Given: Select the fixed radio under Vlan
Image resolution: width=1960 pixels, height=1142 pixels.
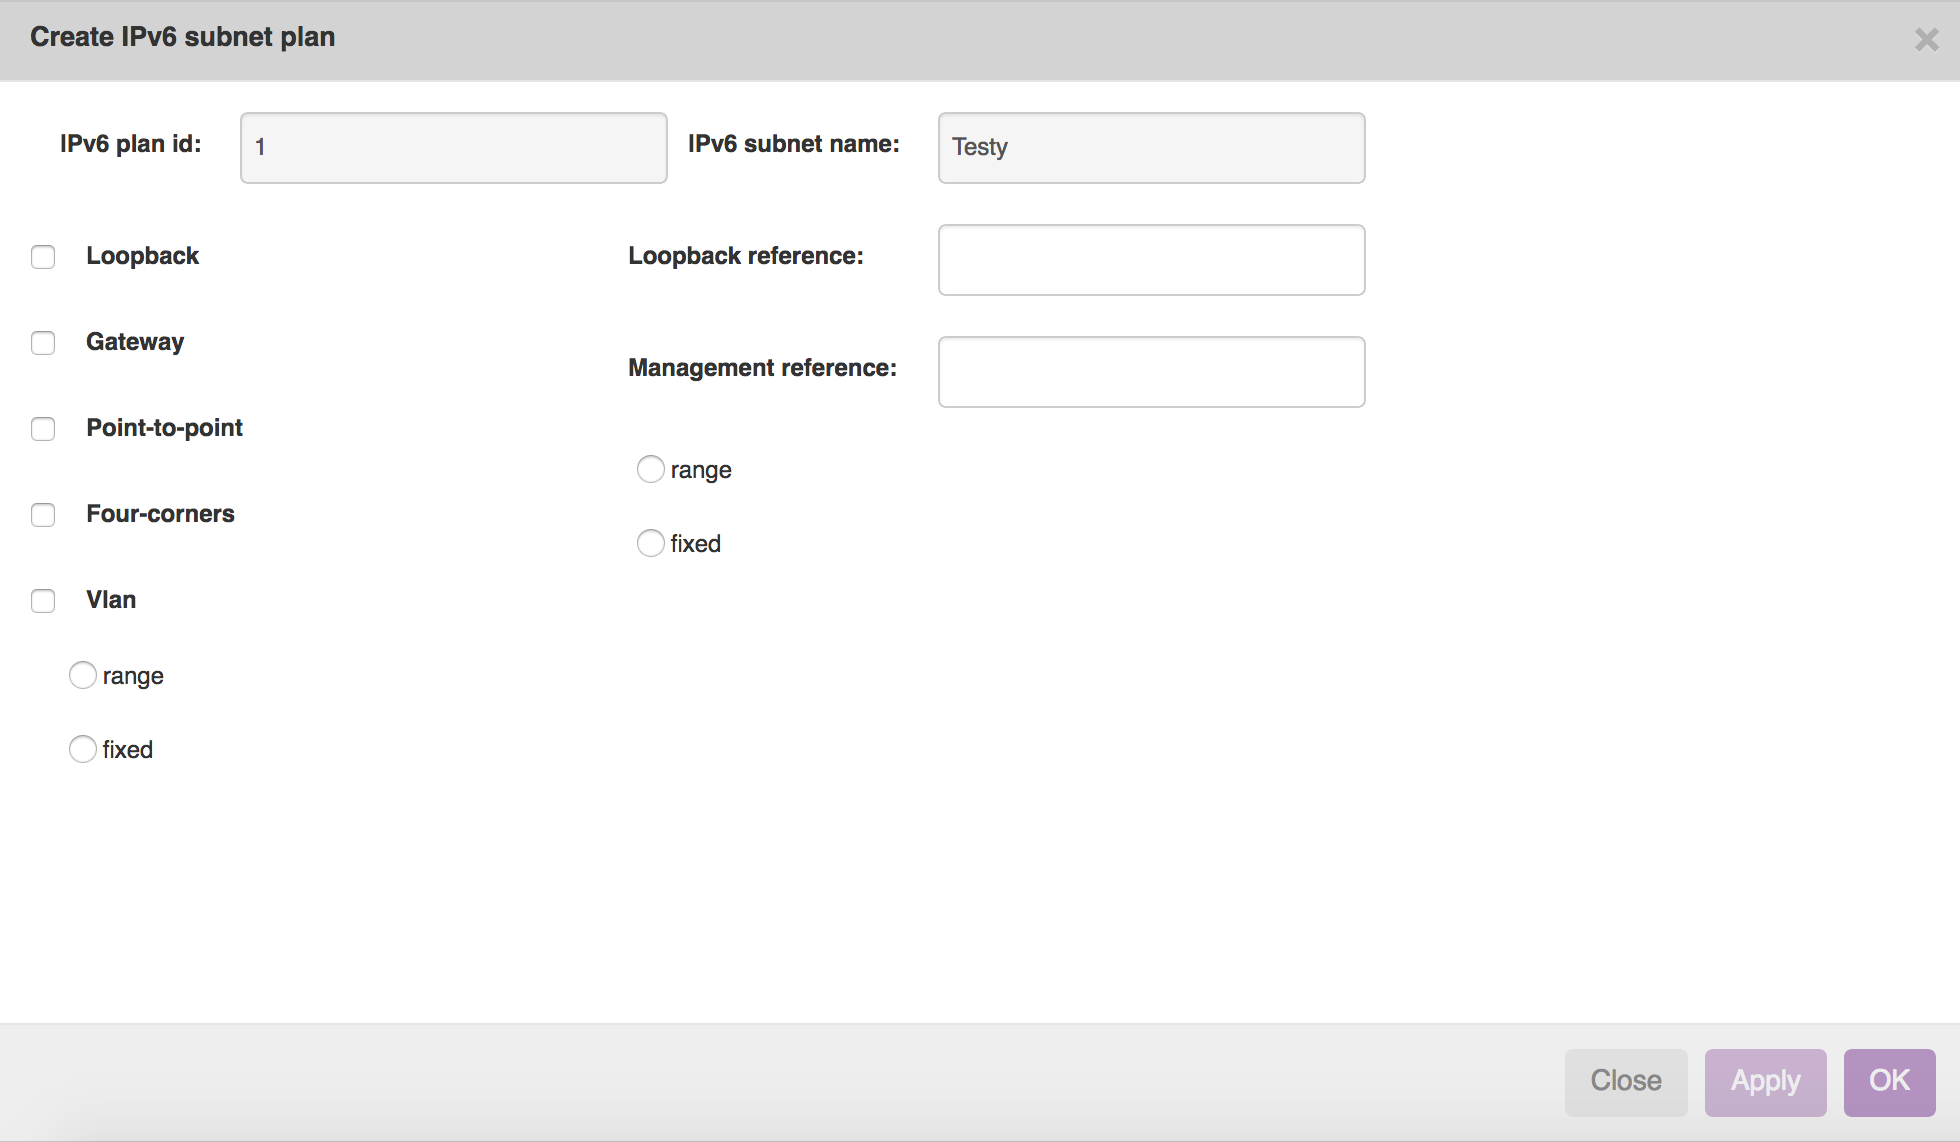Looking at the screenshot, I should coord(83,749).
